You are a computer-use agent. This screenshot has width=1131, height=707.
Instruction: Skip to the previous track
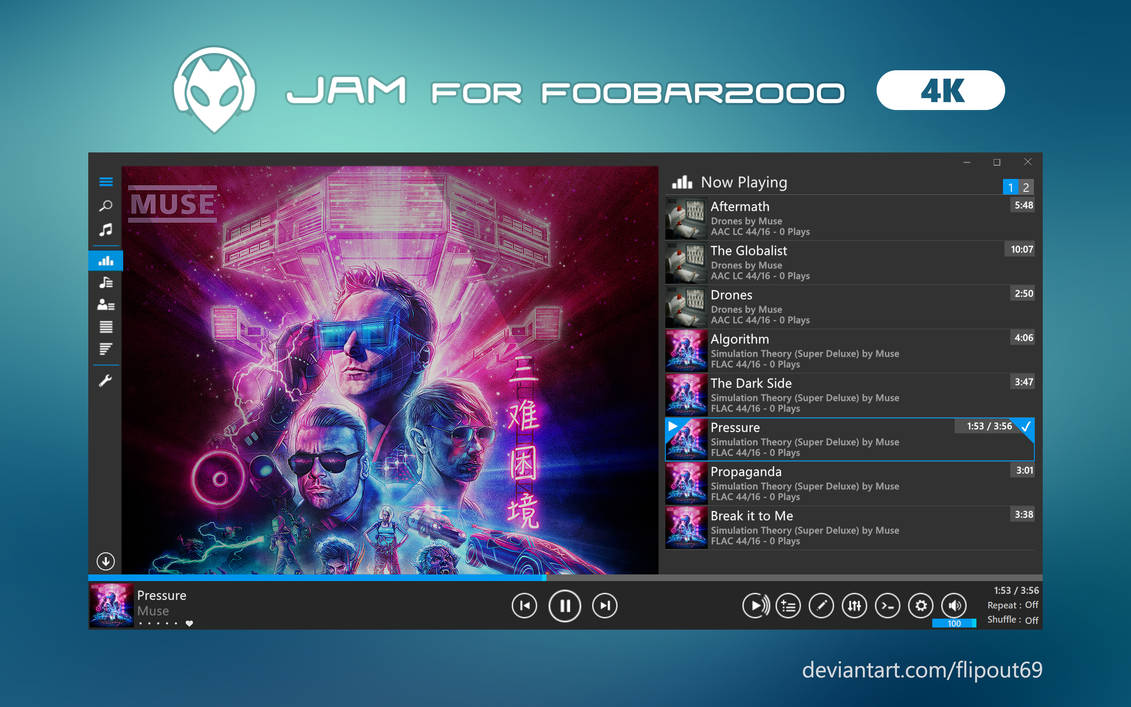(524, 606)
